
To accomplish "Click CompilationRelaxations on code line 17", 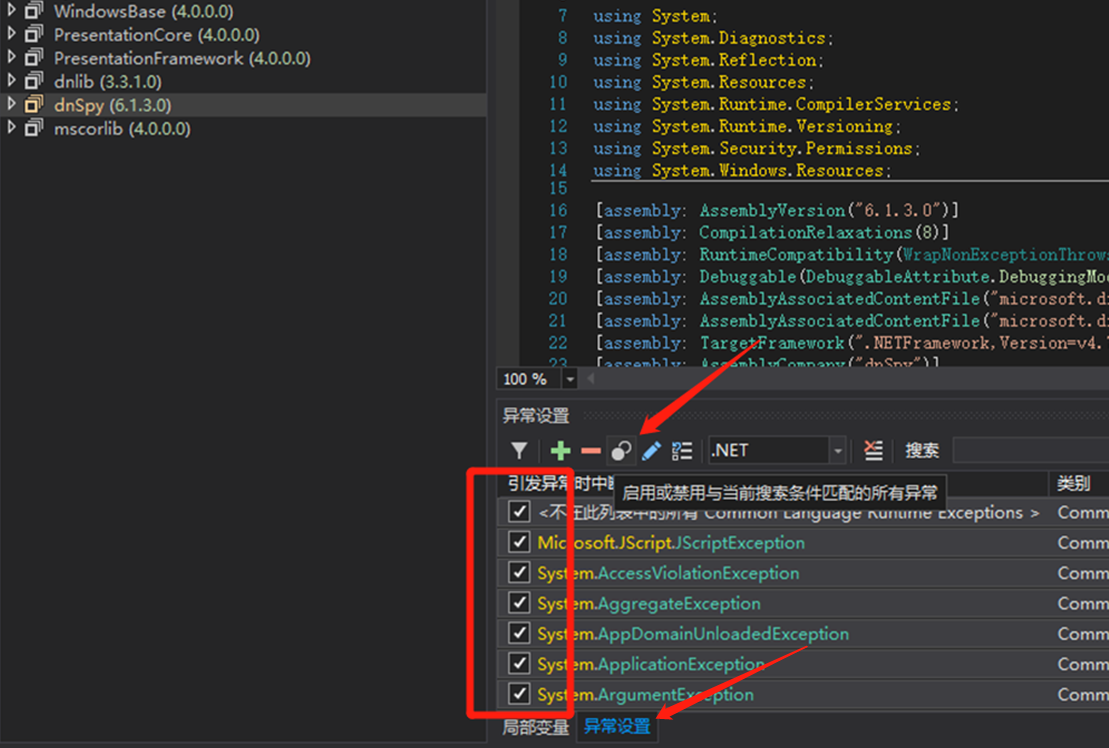I will [x=806, y=232].
